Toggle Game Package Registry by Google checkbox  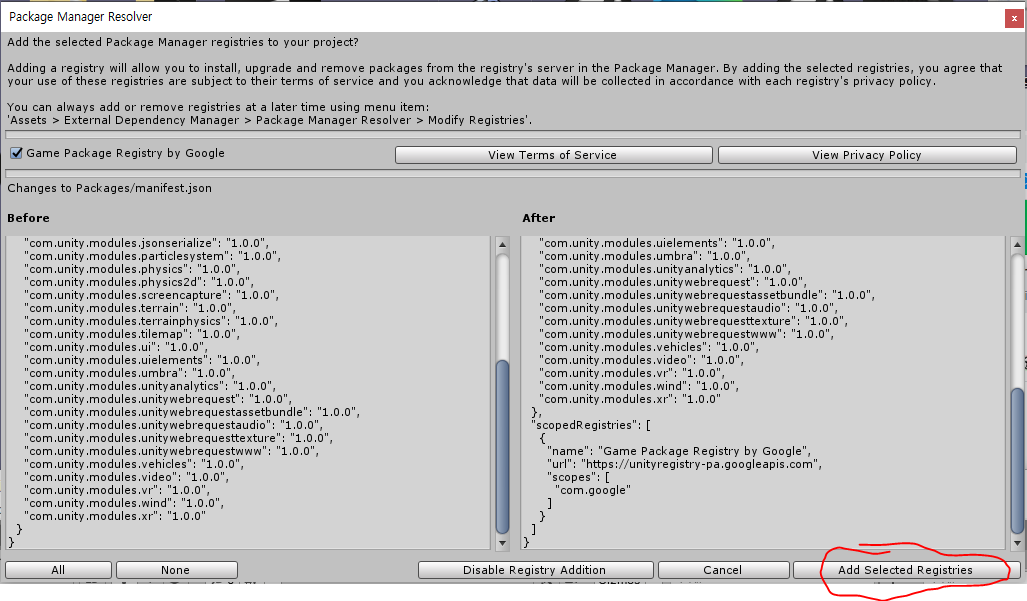tap(16, 153)
